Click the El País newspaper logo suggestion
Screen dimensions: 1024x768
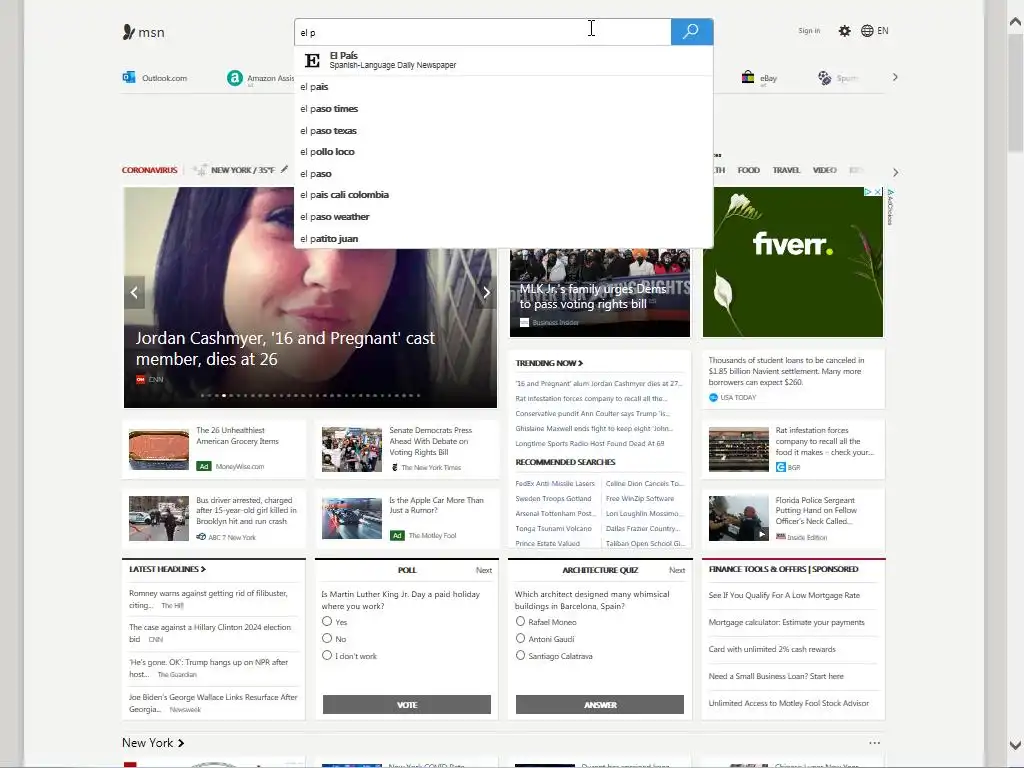point(312,60)
